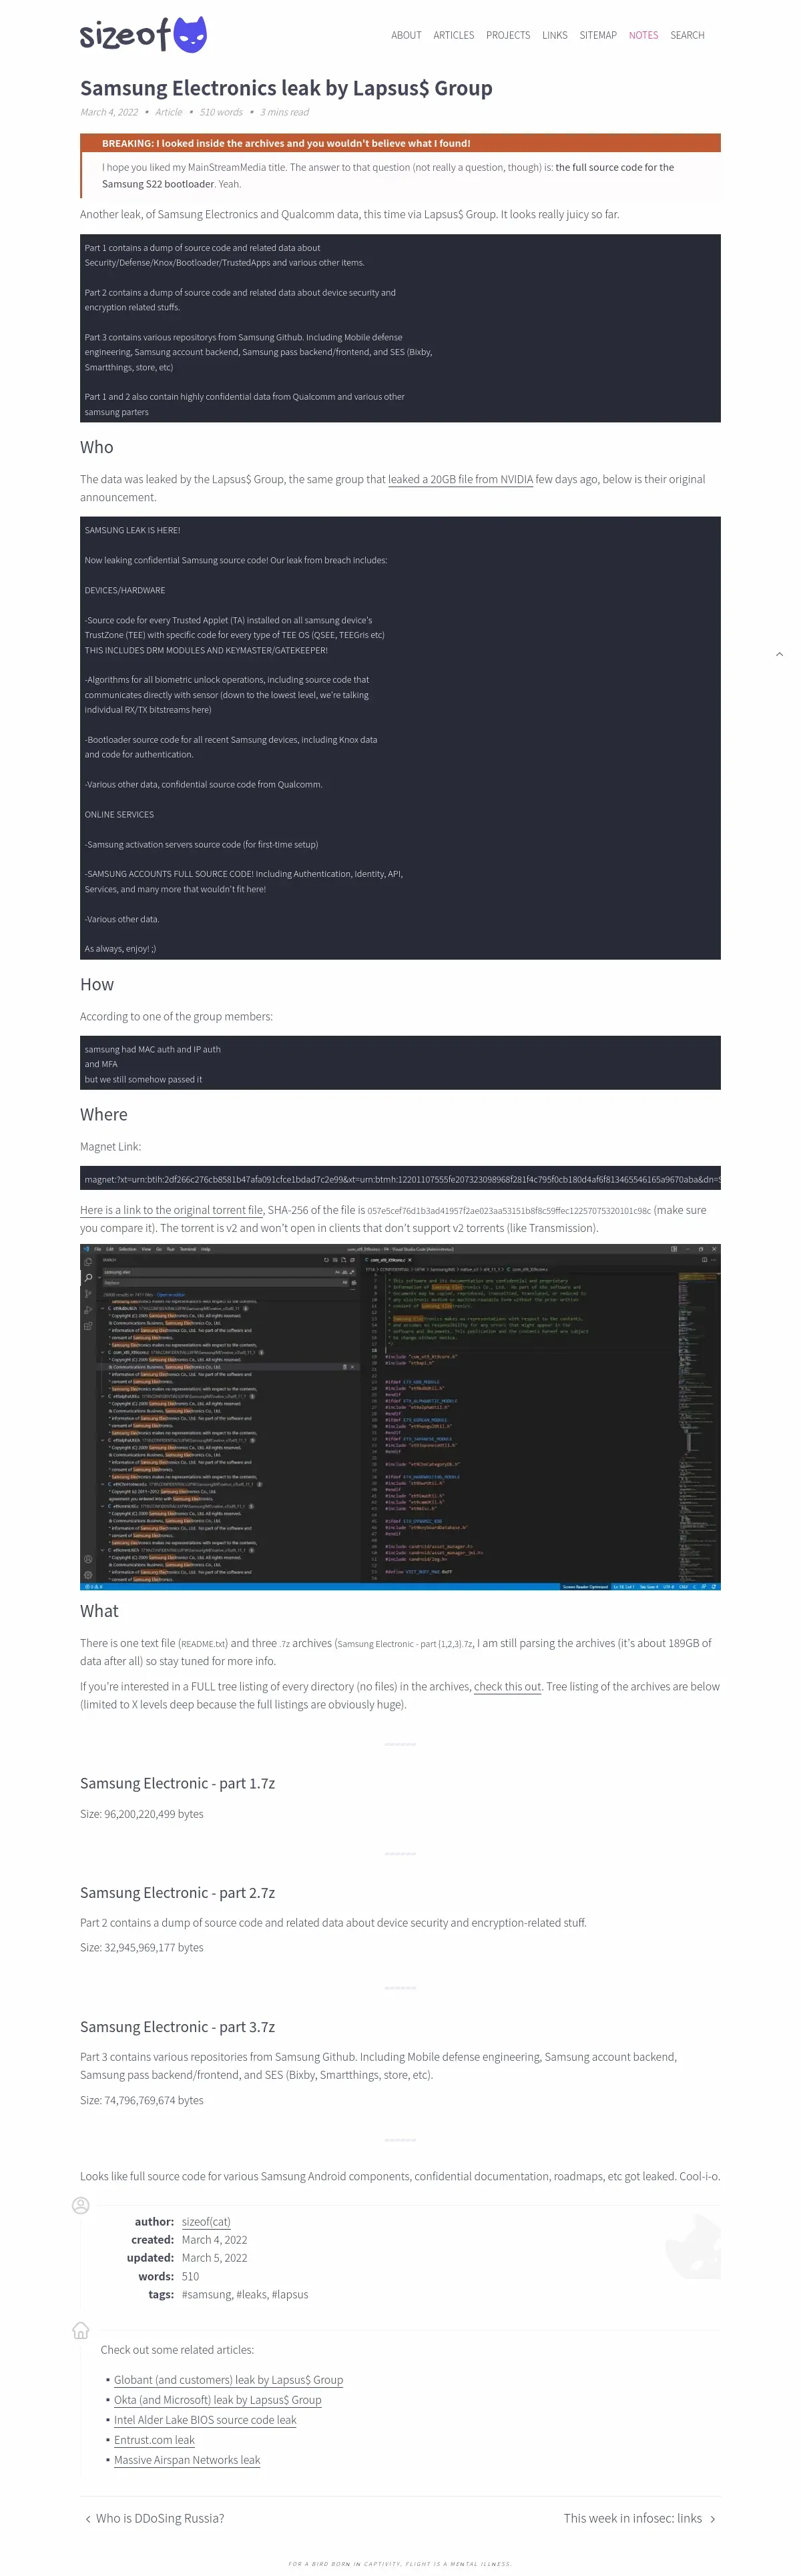Go to PROJECTS in the navigation
Screen dimensions: 801x2576
pyautogui.click(x=508, y=35)
